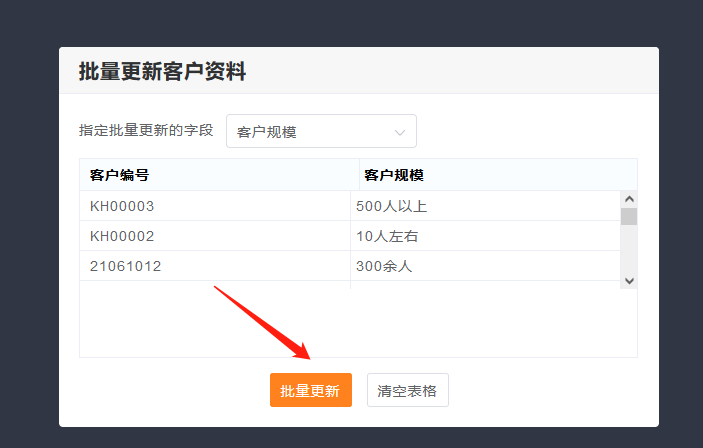This screenshot has height=448, width=703.
Task: Click the table scrollbar down arrow
Action: [x=629, y=281]
